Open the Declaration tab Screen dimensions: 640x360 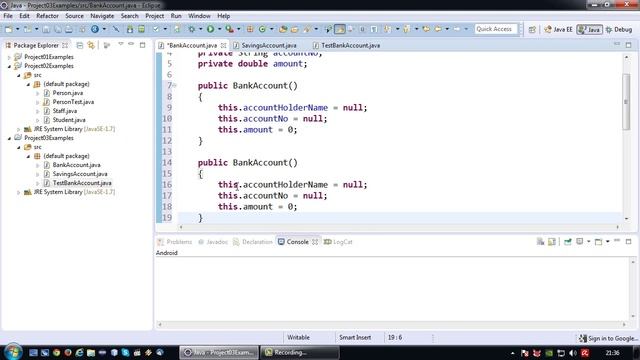[253, 242]
